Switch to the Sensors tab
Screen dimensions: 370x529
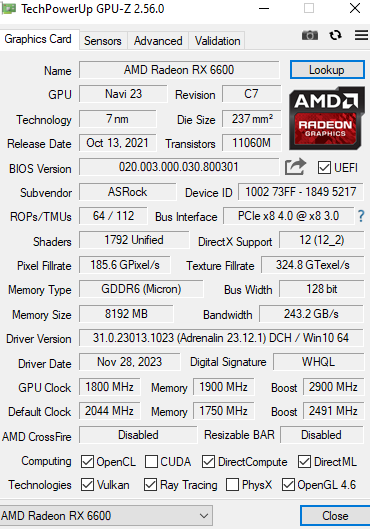coord(103,41)
